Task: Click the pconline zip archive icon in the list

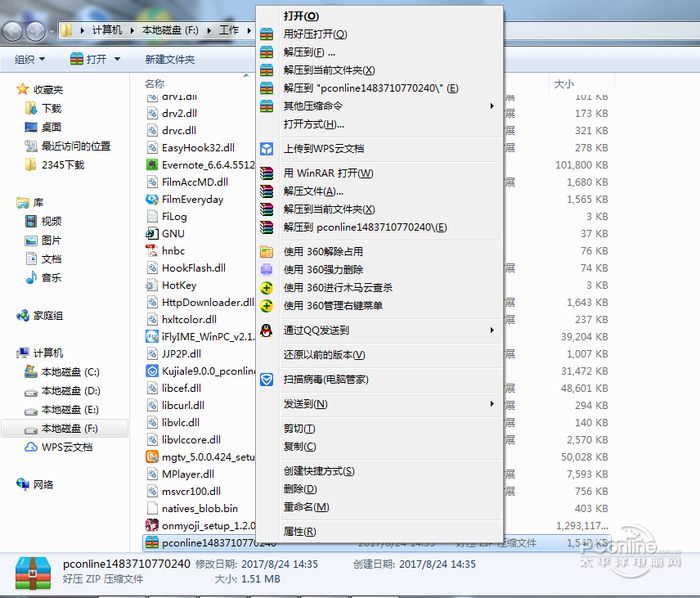Action: click(152, 543)
